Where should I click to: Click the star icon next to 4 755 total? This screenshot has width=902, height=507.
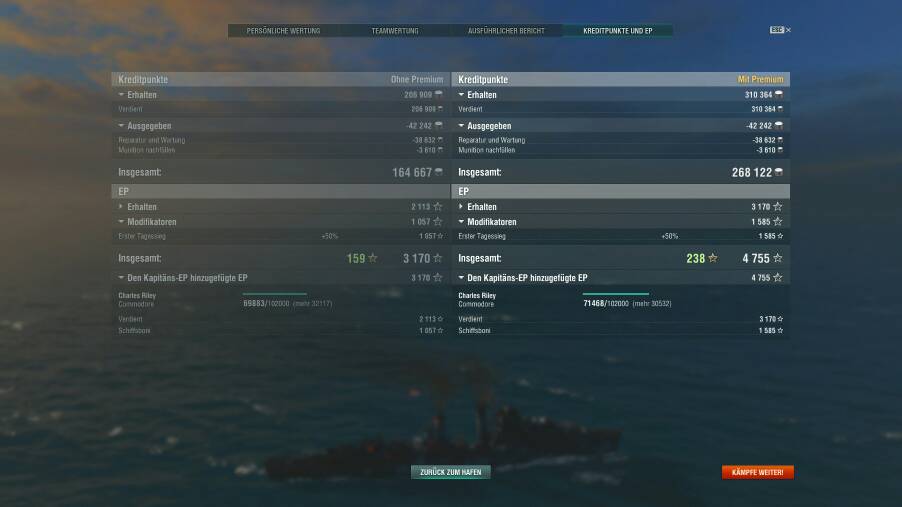[x=778, y=258]
